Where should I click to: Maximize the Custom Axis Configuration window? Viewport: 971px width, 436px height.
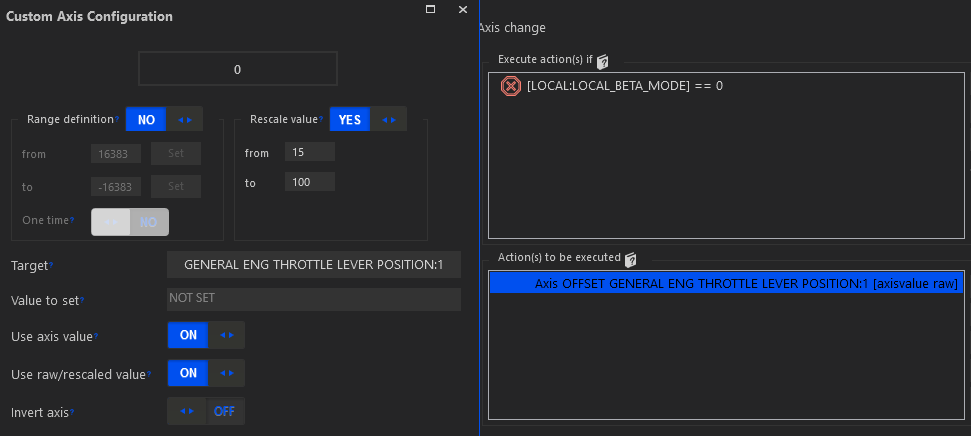click(x=430, y=9)
